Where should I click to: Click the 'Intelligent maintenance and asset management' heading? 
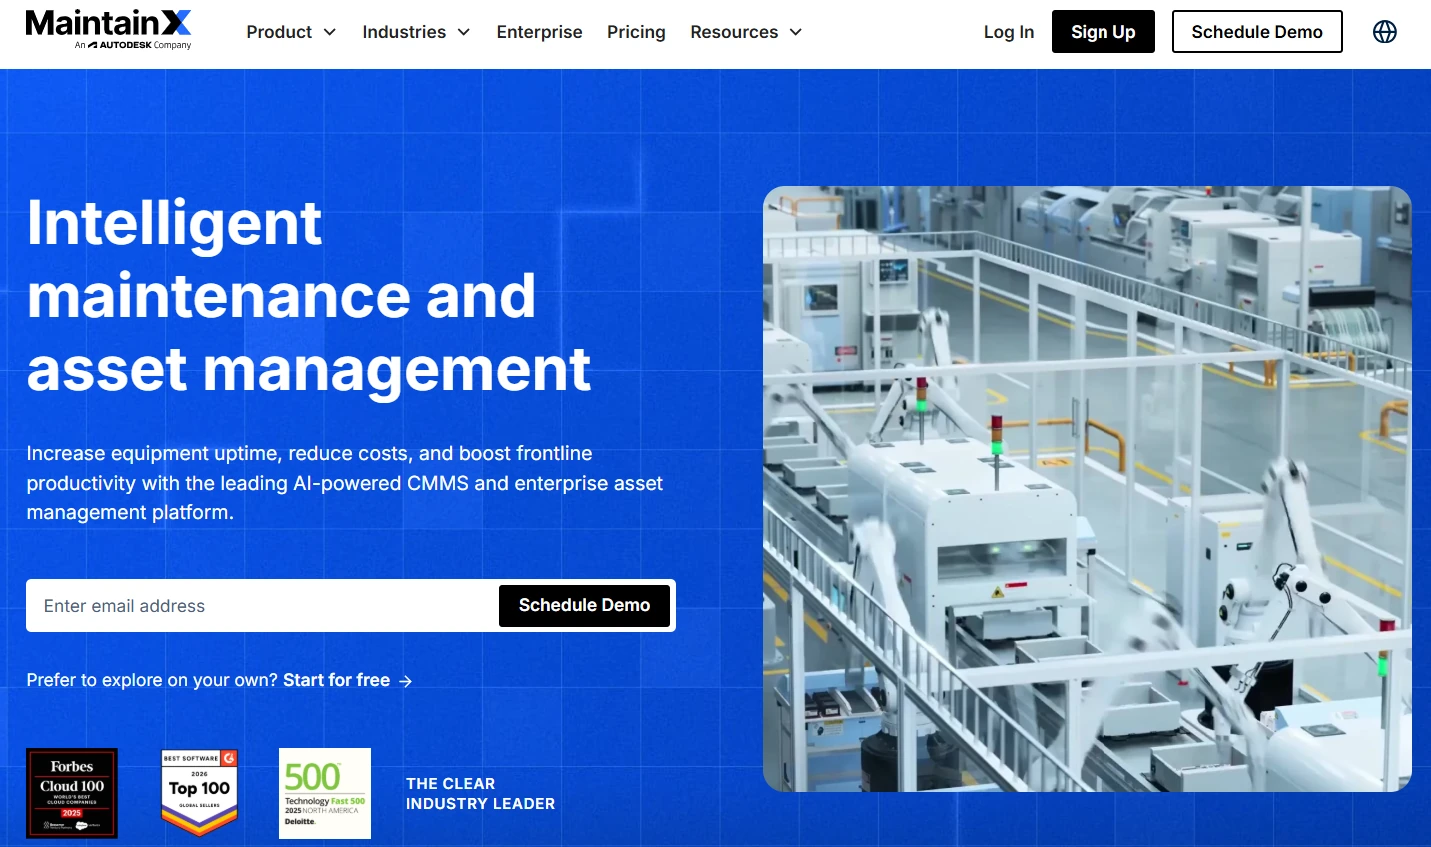pyautogui.click(x=309, y=296)
